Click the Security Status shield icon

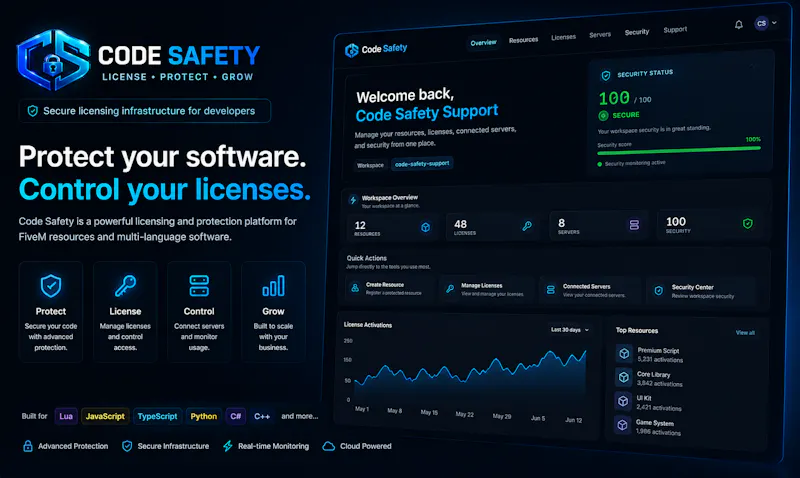click(606, 76)
